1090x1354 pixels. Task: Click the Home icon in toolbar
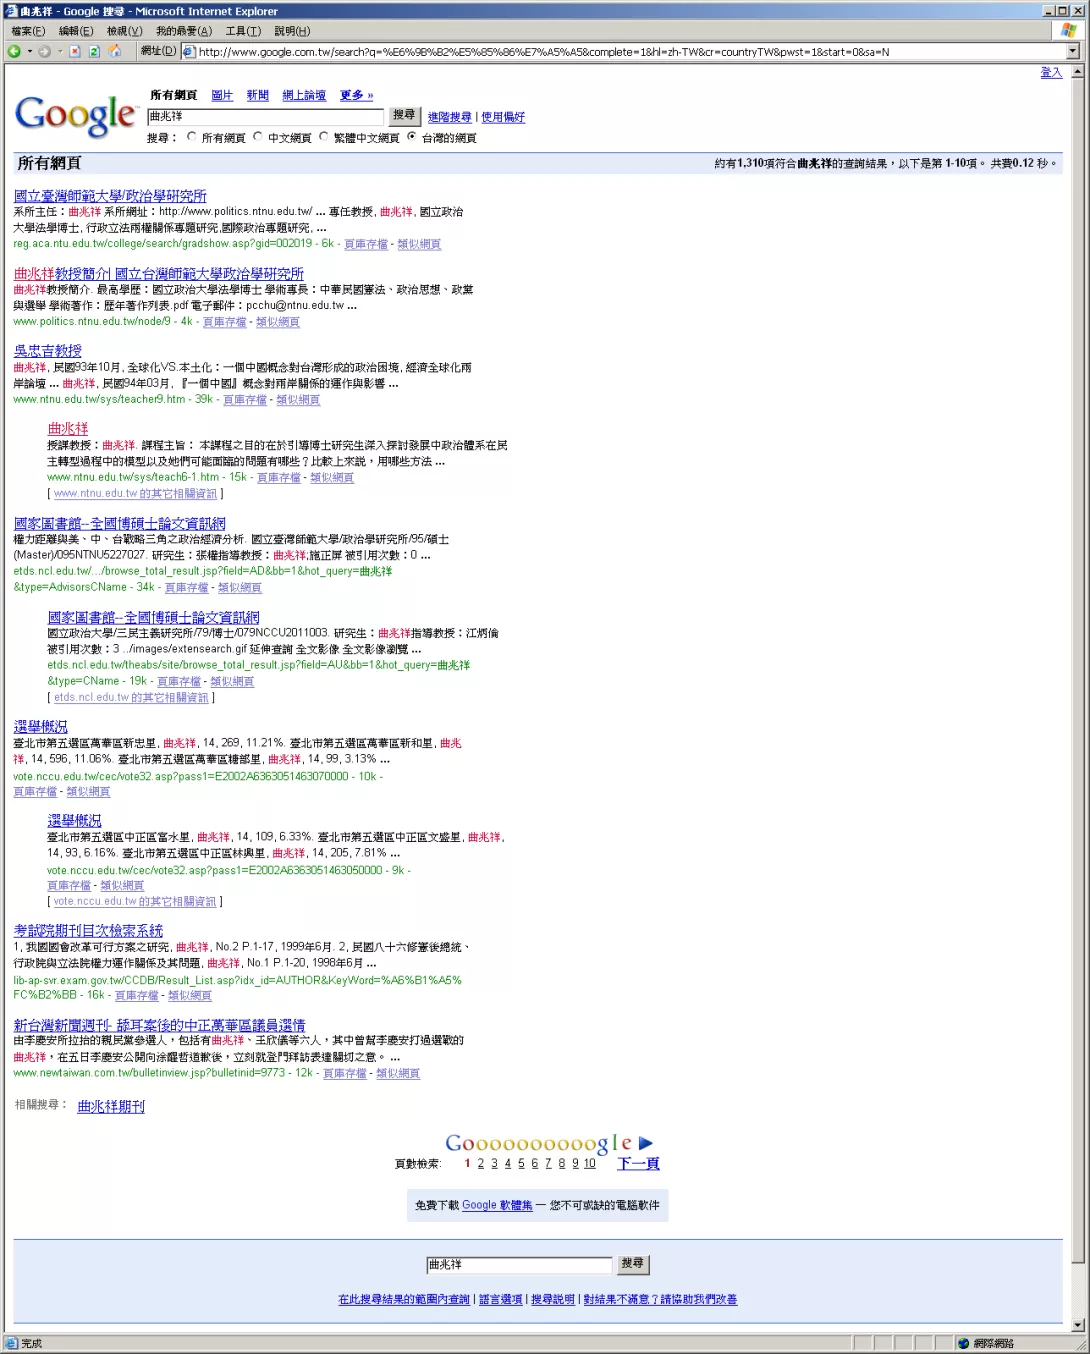point(115,51)
